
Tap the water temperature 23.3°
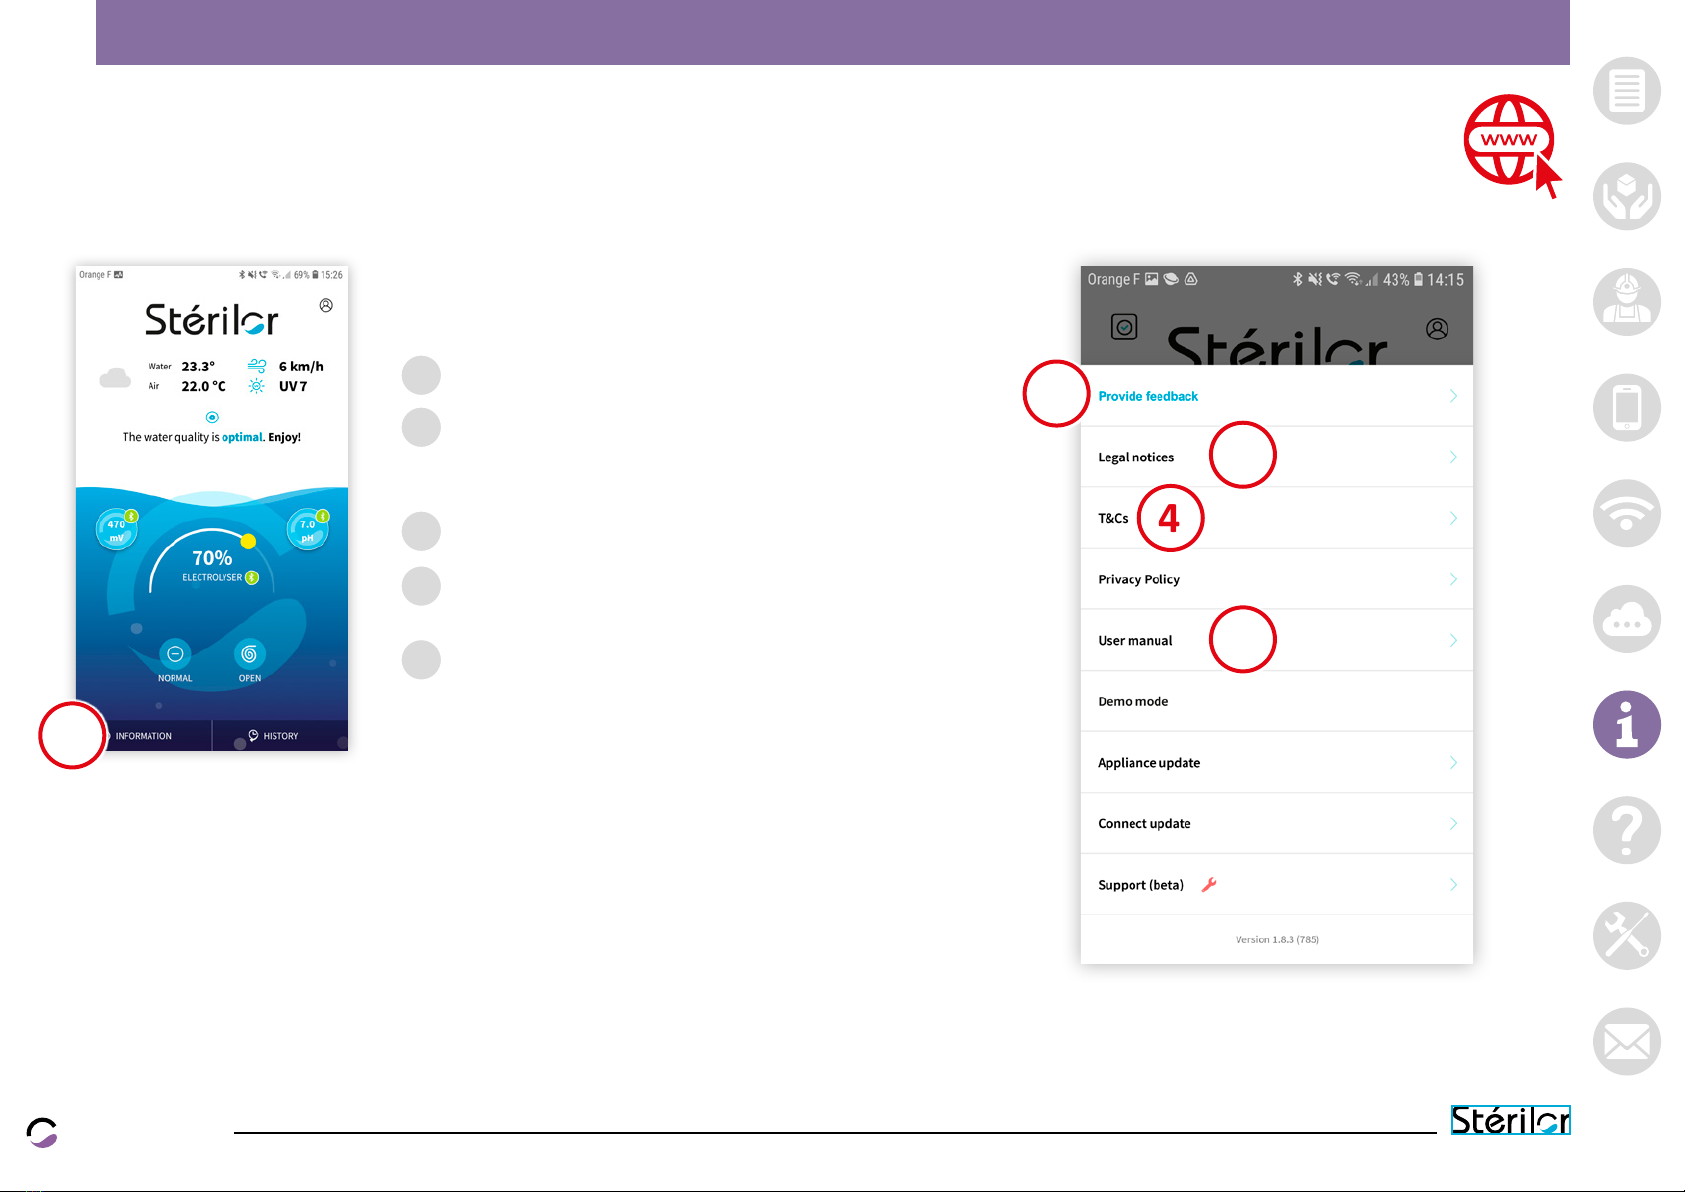point(198,366)
